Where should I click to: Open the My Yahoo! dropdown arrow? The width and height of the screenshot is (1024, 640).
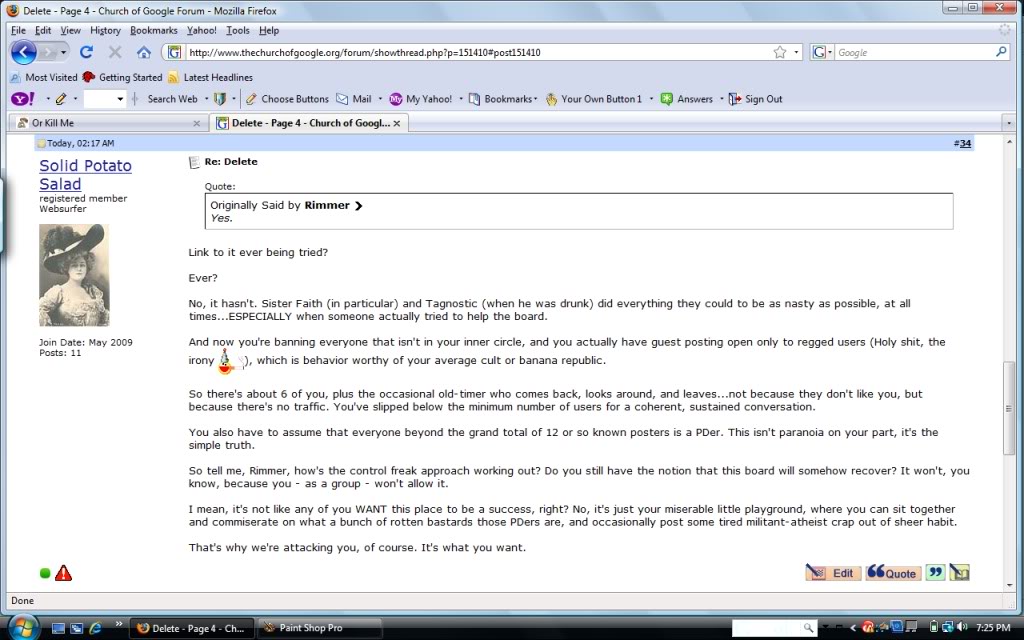[x=460, y=99]
